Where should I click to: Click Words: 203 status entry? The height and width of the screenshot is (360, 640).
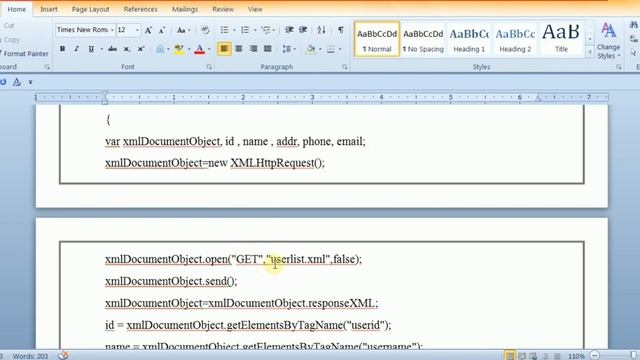(x=30, y=356)
